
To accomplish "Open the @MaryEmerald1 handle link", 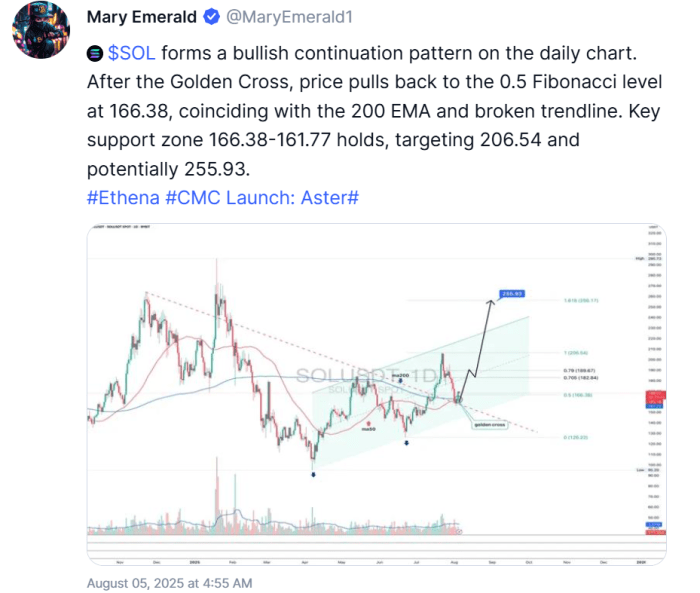I will pyautogui.click(x=289, y=17).
